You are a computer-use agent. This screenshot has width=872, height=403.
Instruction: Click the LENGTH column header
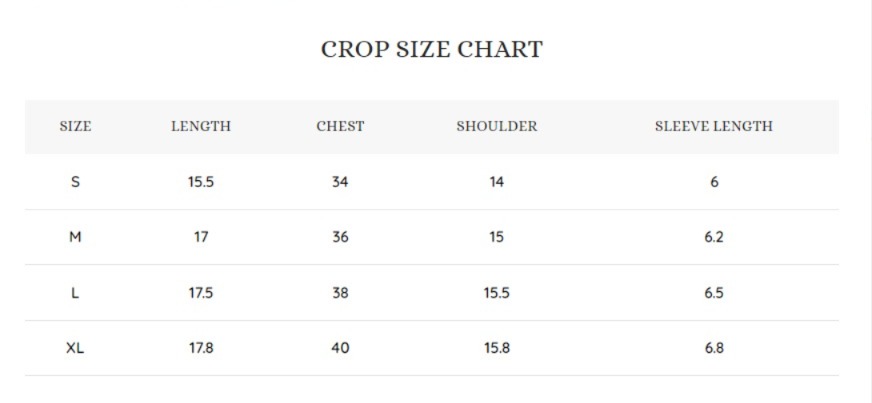pyautogui.click(x=201, y=127)
